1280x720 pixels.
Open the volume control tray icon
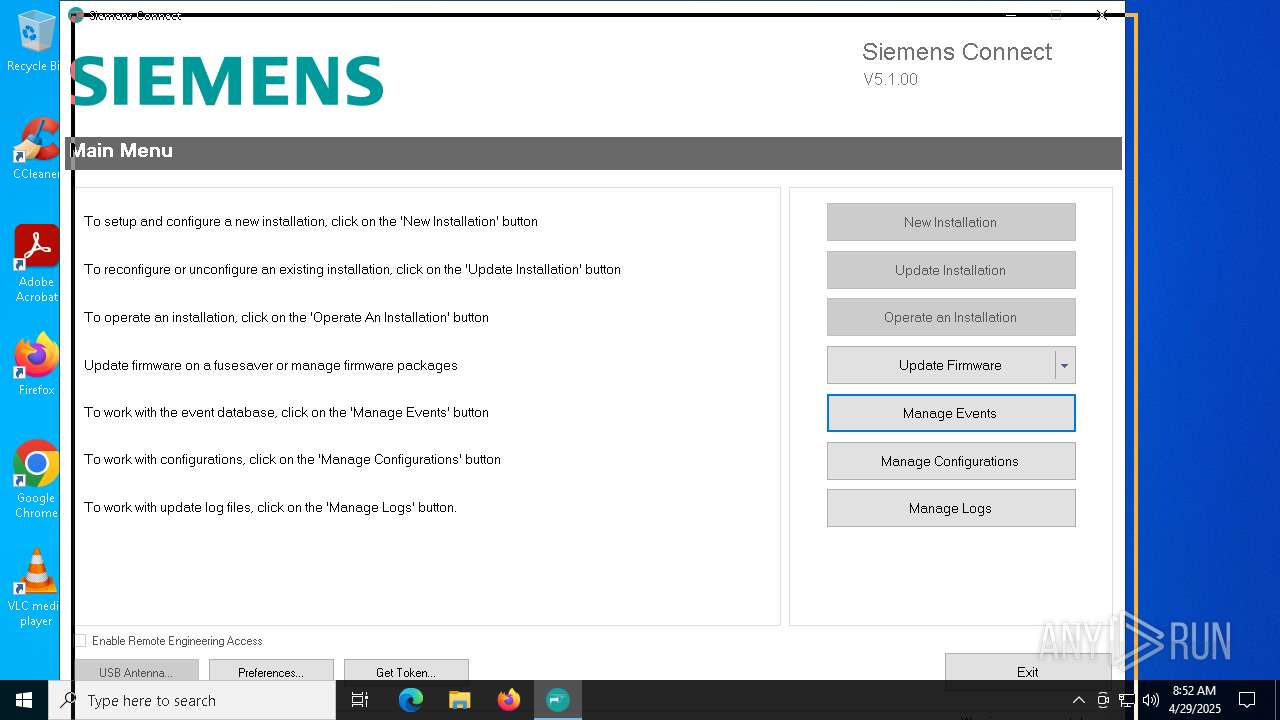1151,700
